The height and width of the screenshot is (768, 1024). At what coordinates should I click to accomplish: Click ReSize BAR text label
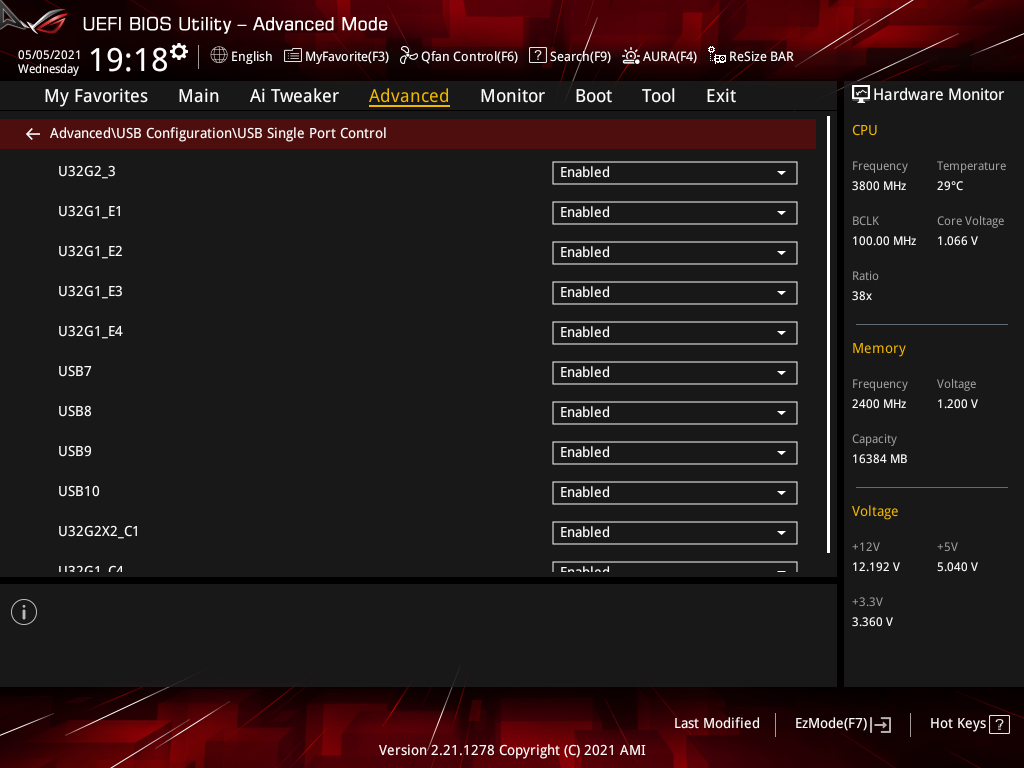761,57
